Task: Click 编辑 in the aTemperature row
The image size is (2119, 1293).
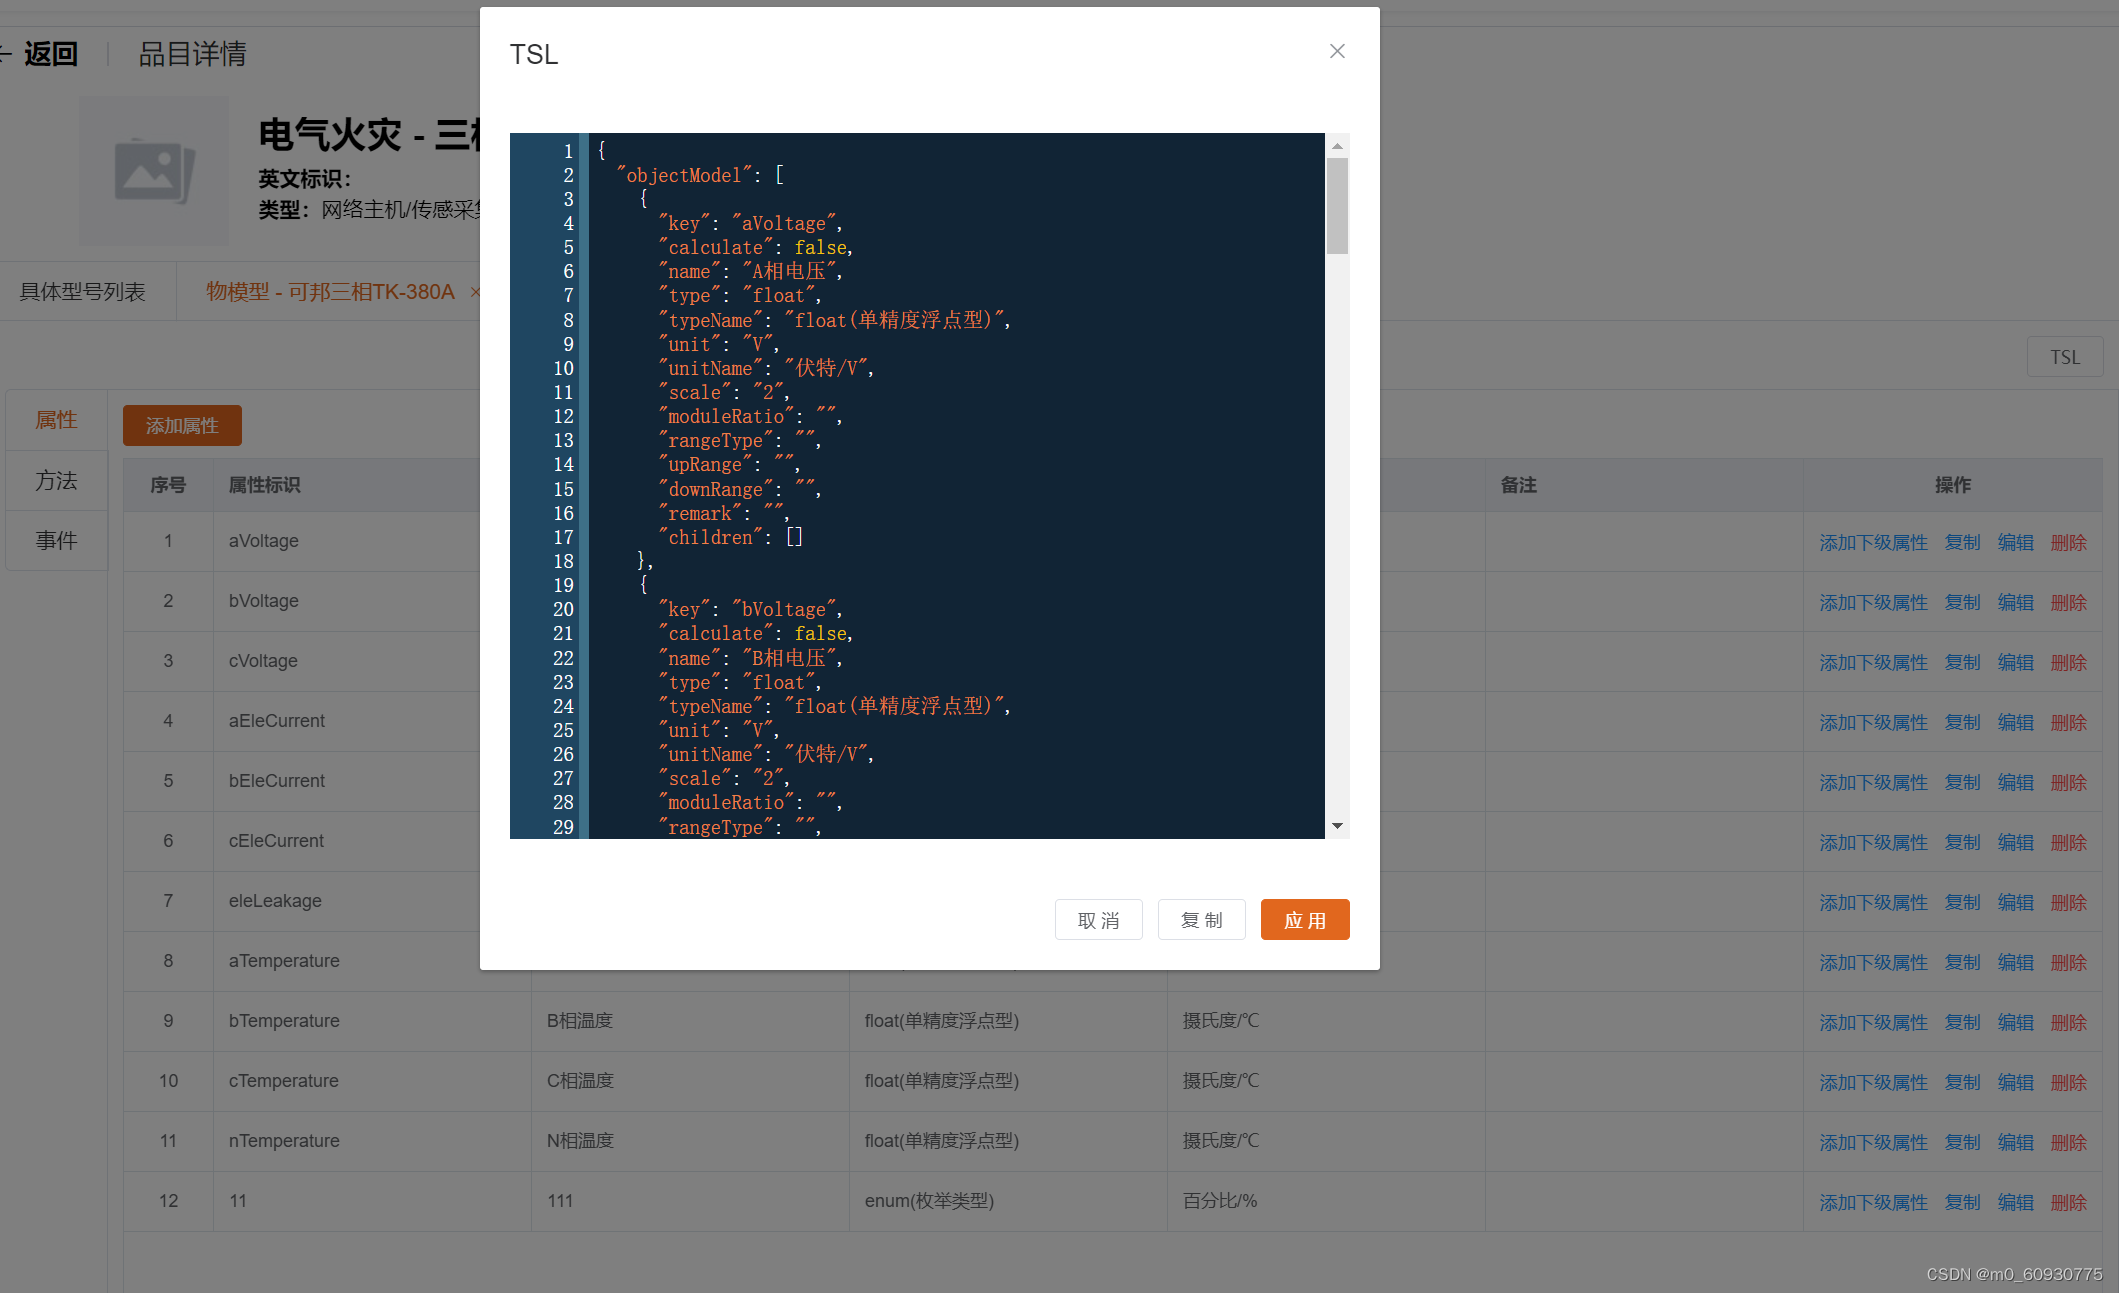Action: point(2015,962)
